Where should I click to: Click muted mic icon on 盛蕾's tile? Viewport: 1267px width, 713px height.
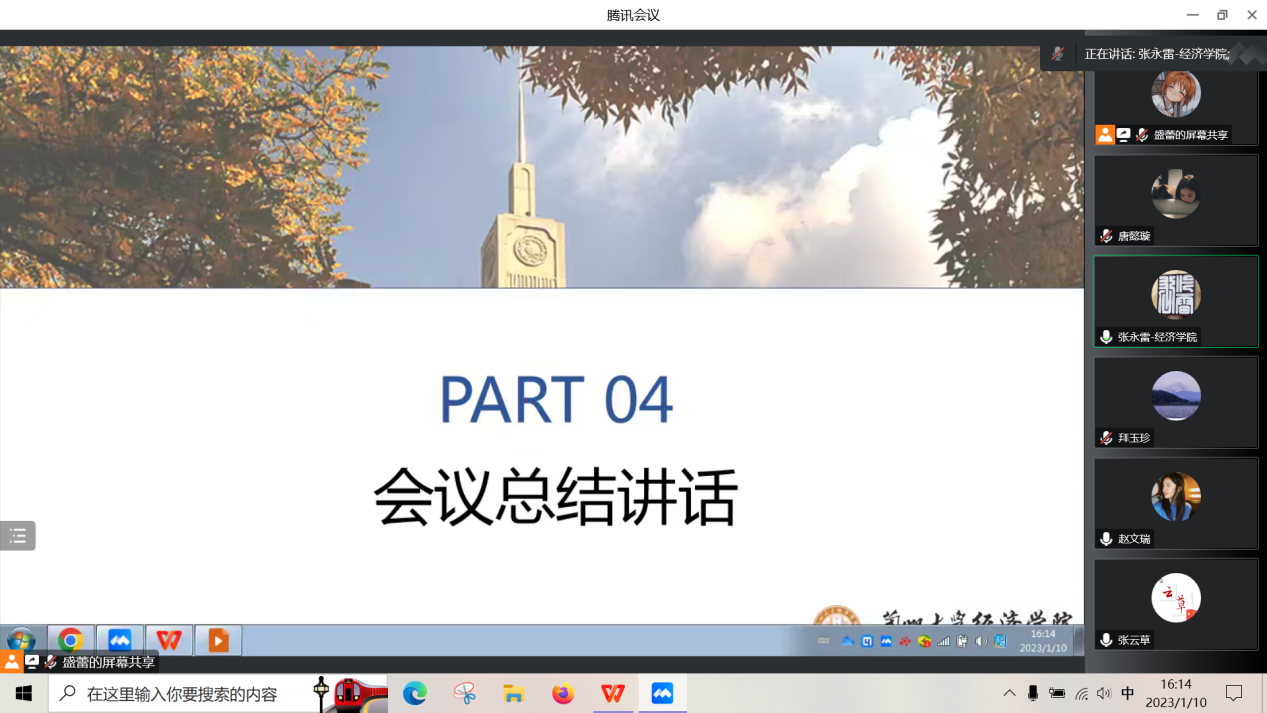(1142, 135)
